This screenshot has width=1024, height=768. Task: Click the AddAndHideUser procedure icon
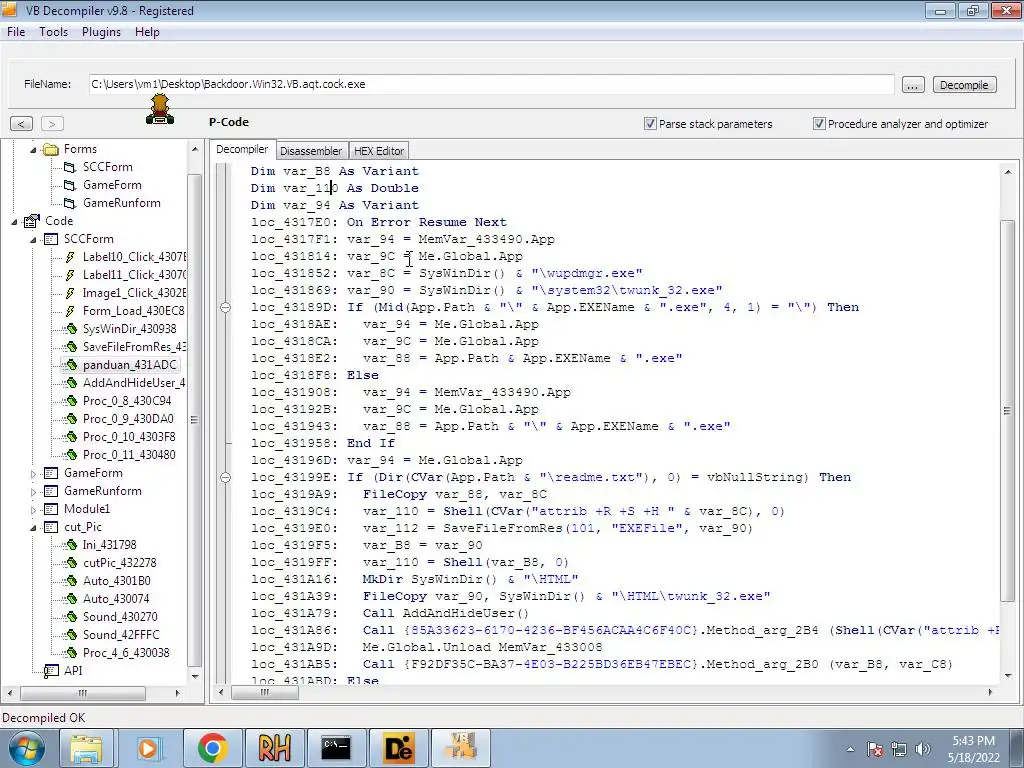pos(70,383)
